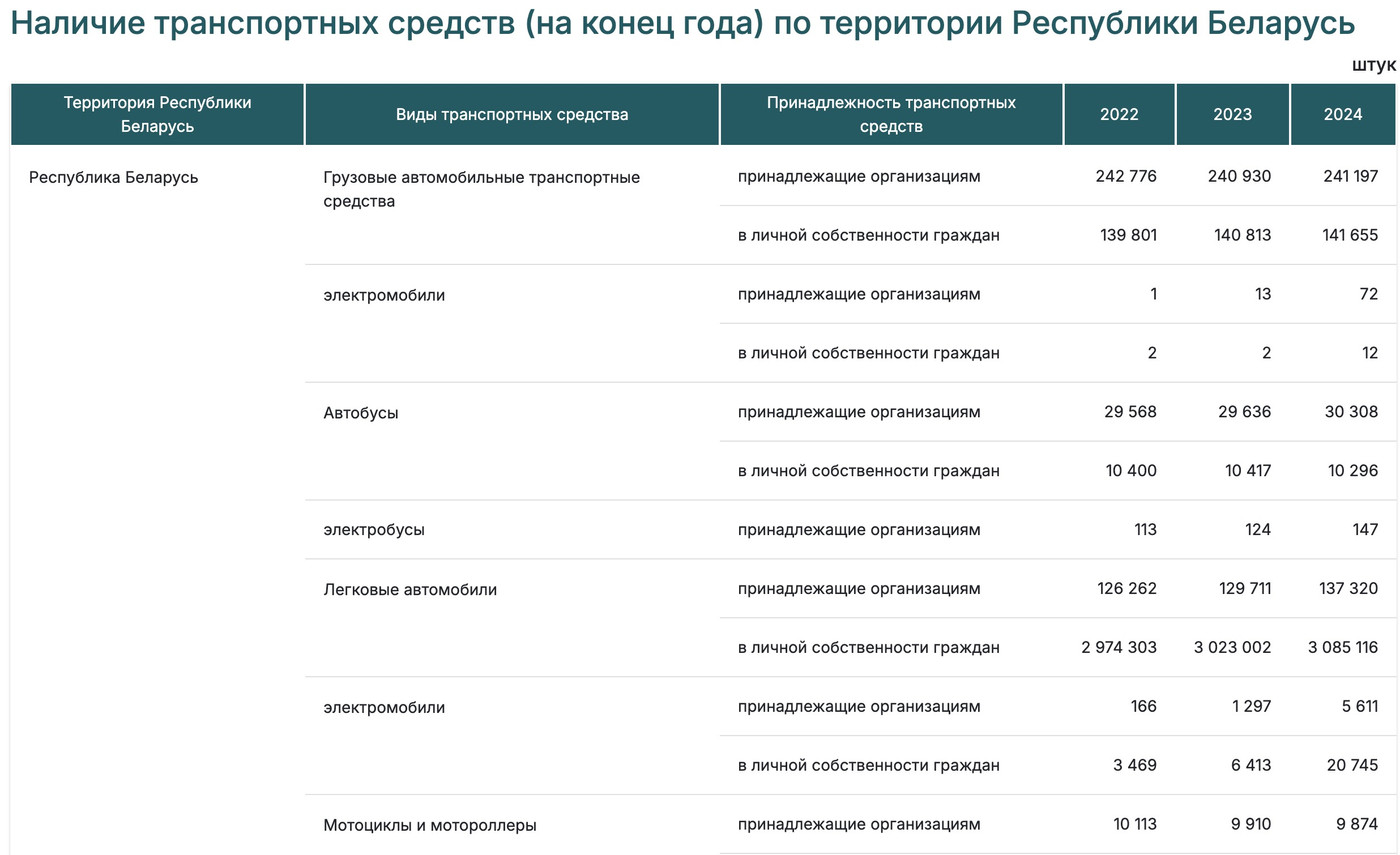Click the value 1 297
The width and height of the screenshot is (1400, 855).
(1252, 706)
